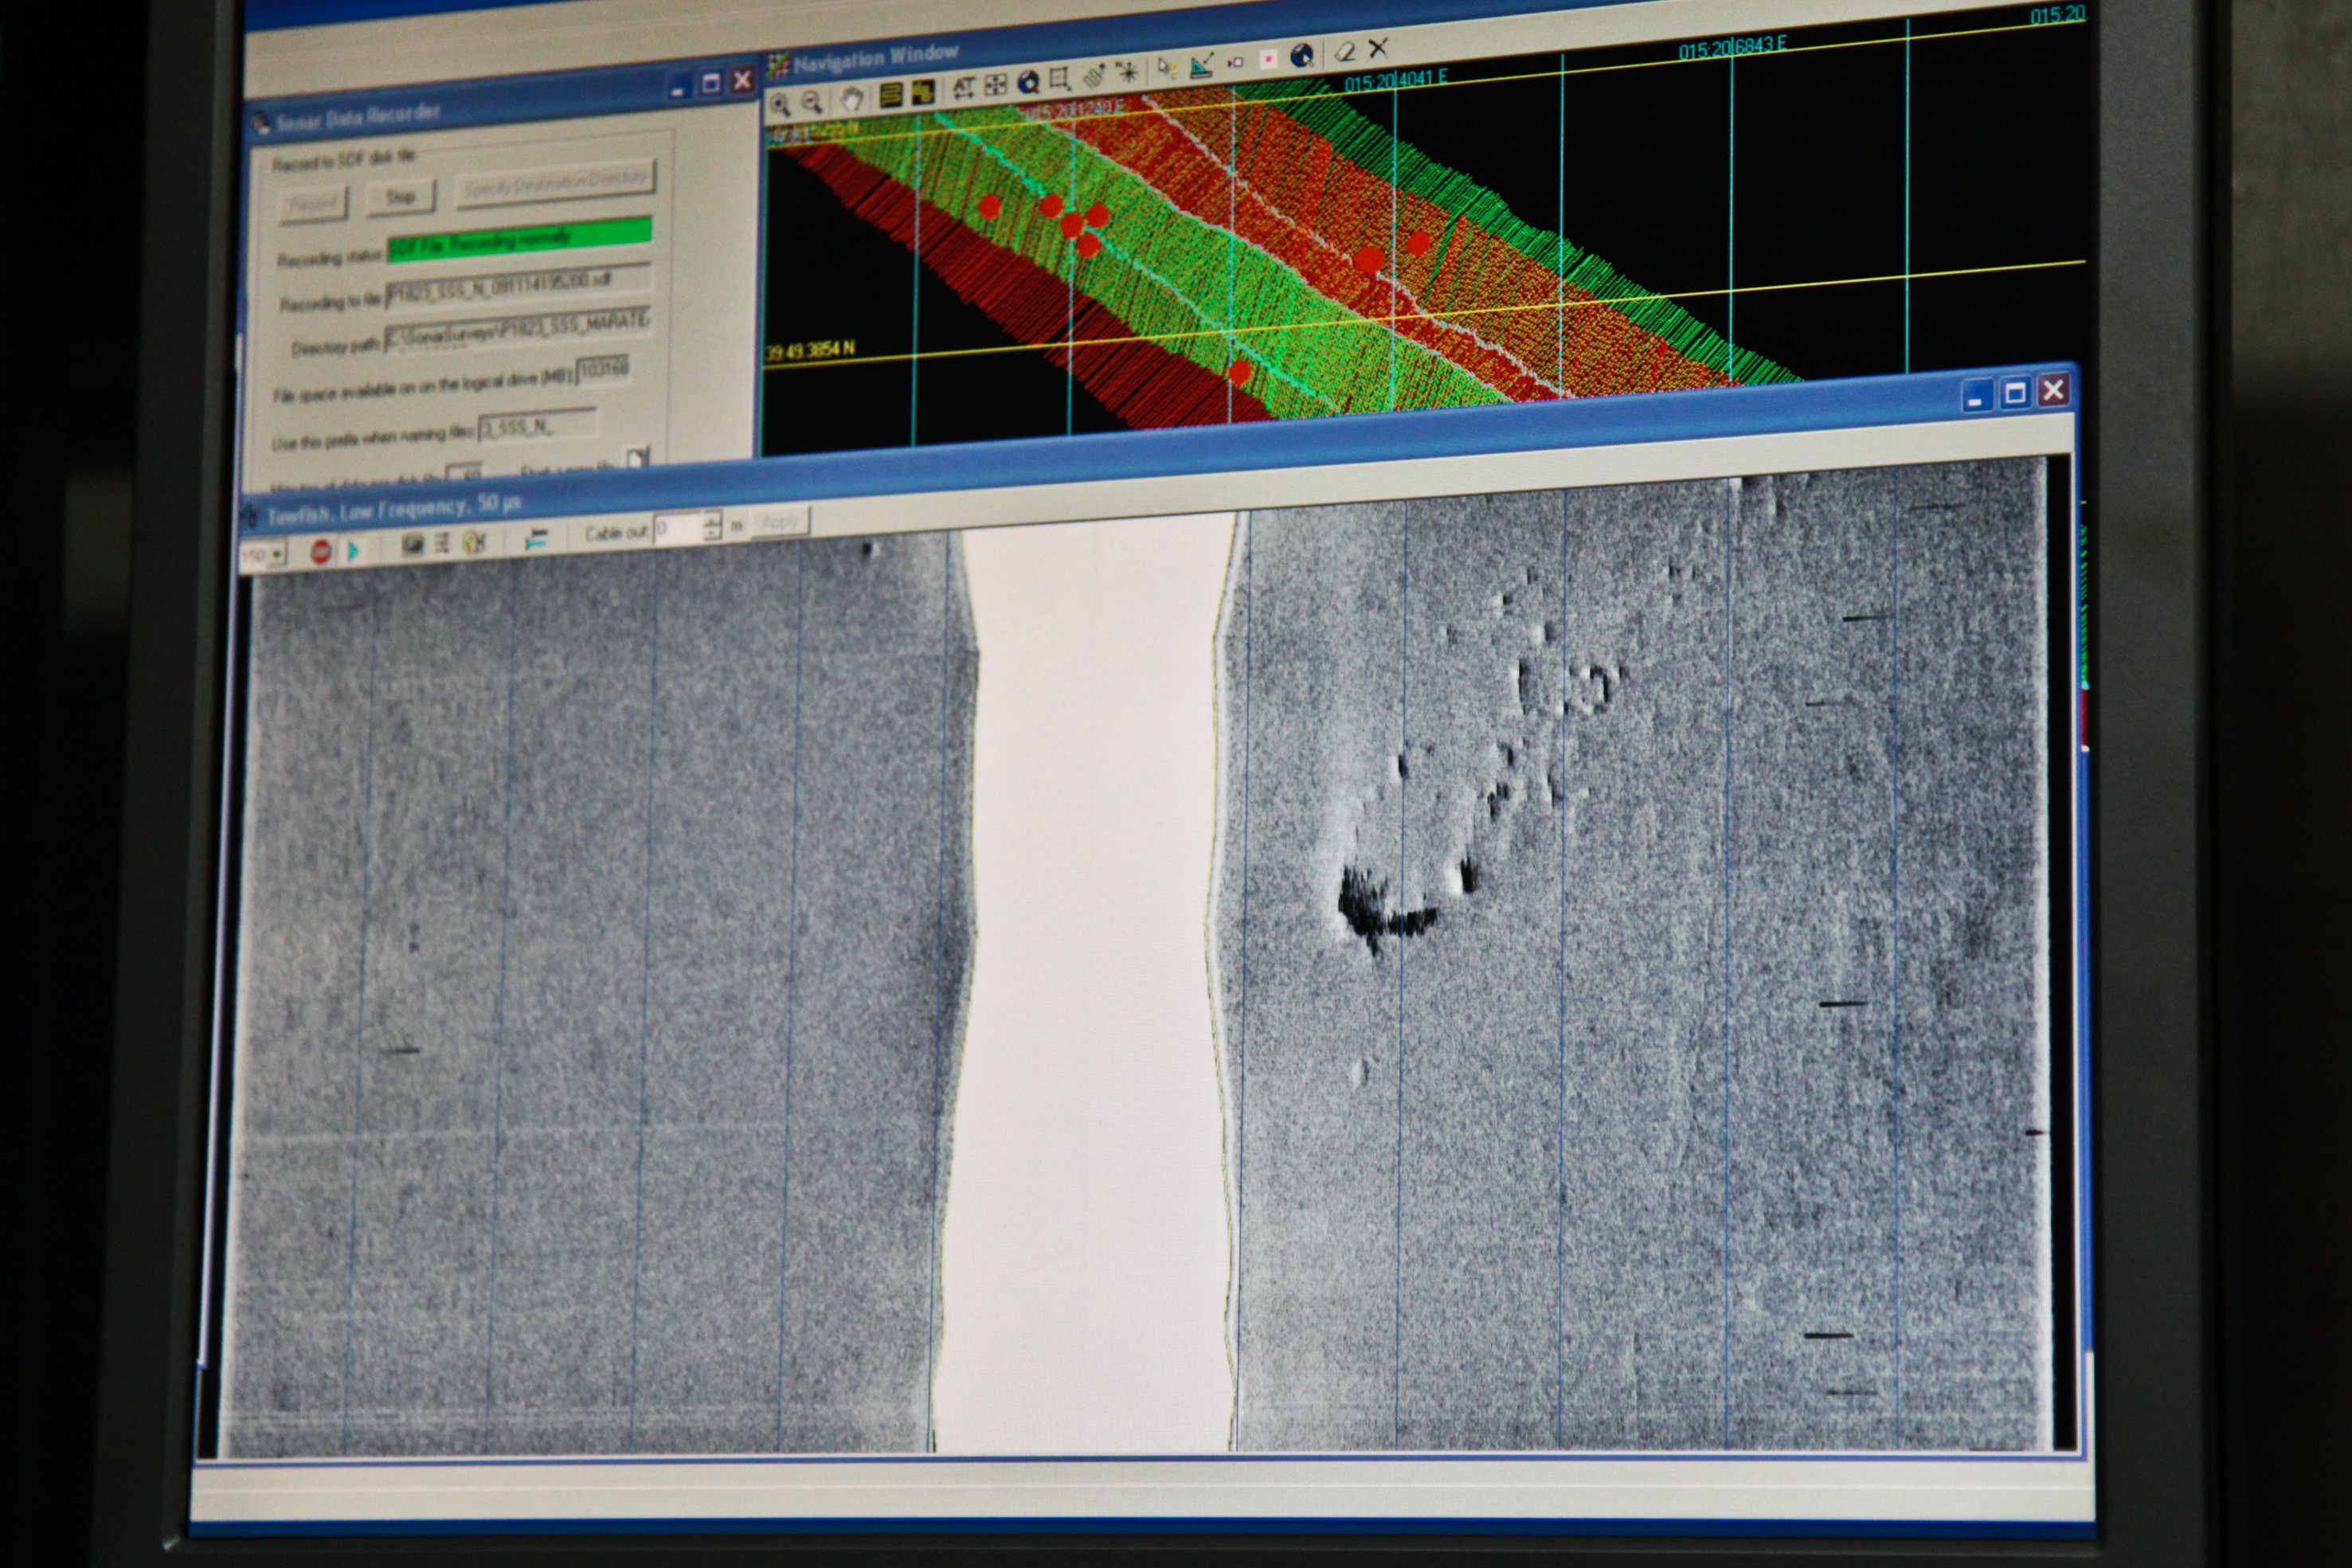2352x1568 pixels.
Task: Select the pan hand tool
Action: [x=851, y=98]
